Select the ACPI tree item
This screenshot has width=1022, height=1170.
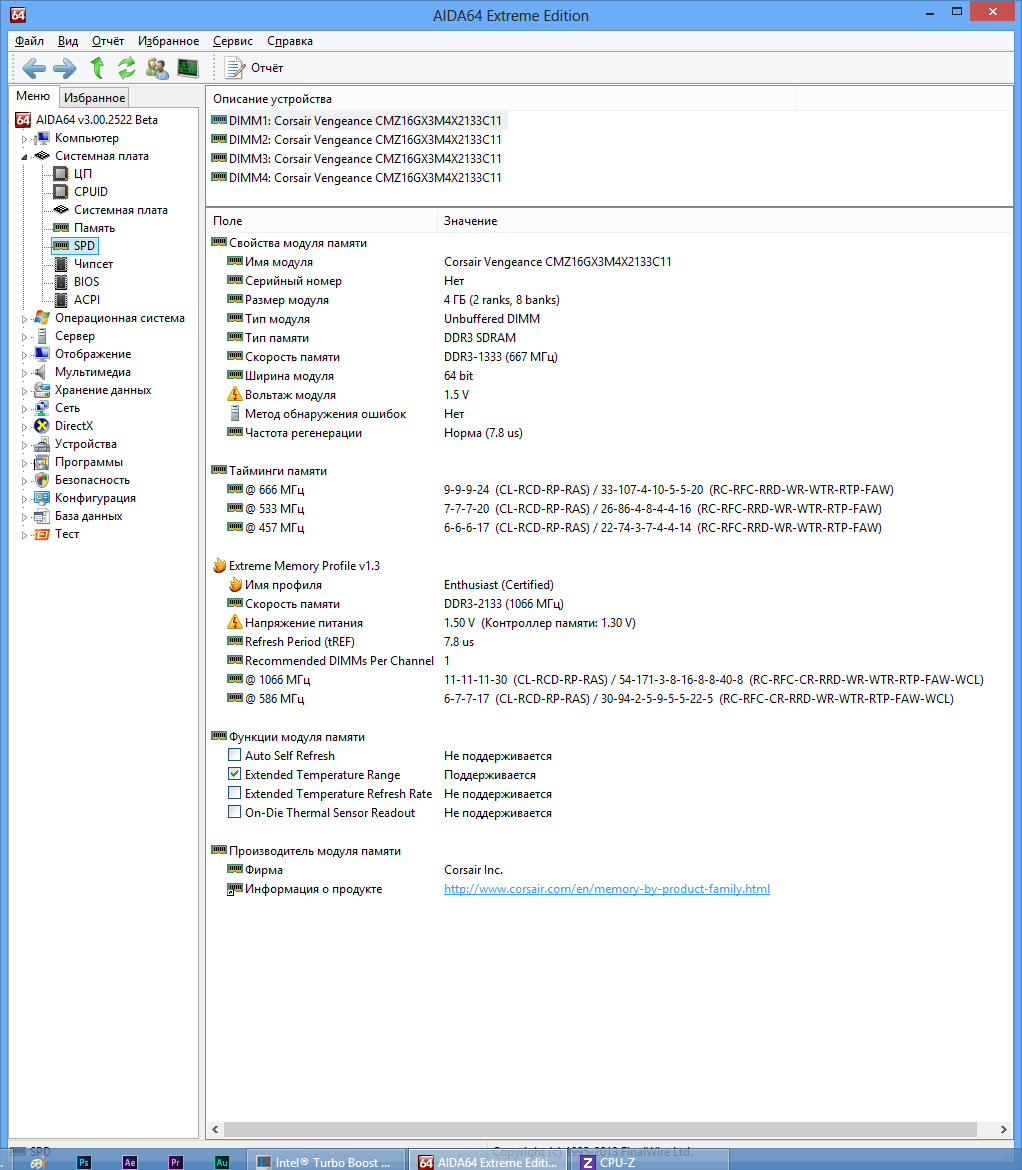click(x=87, y=299)
